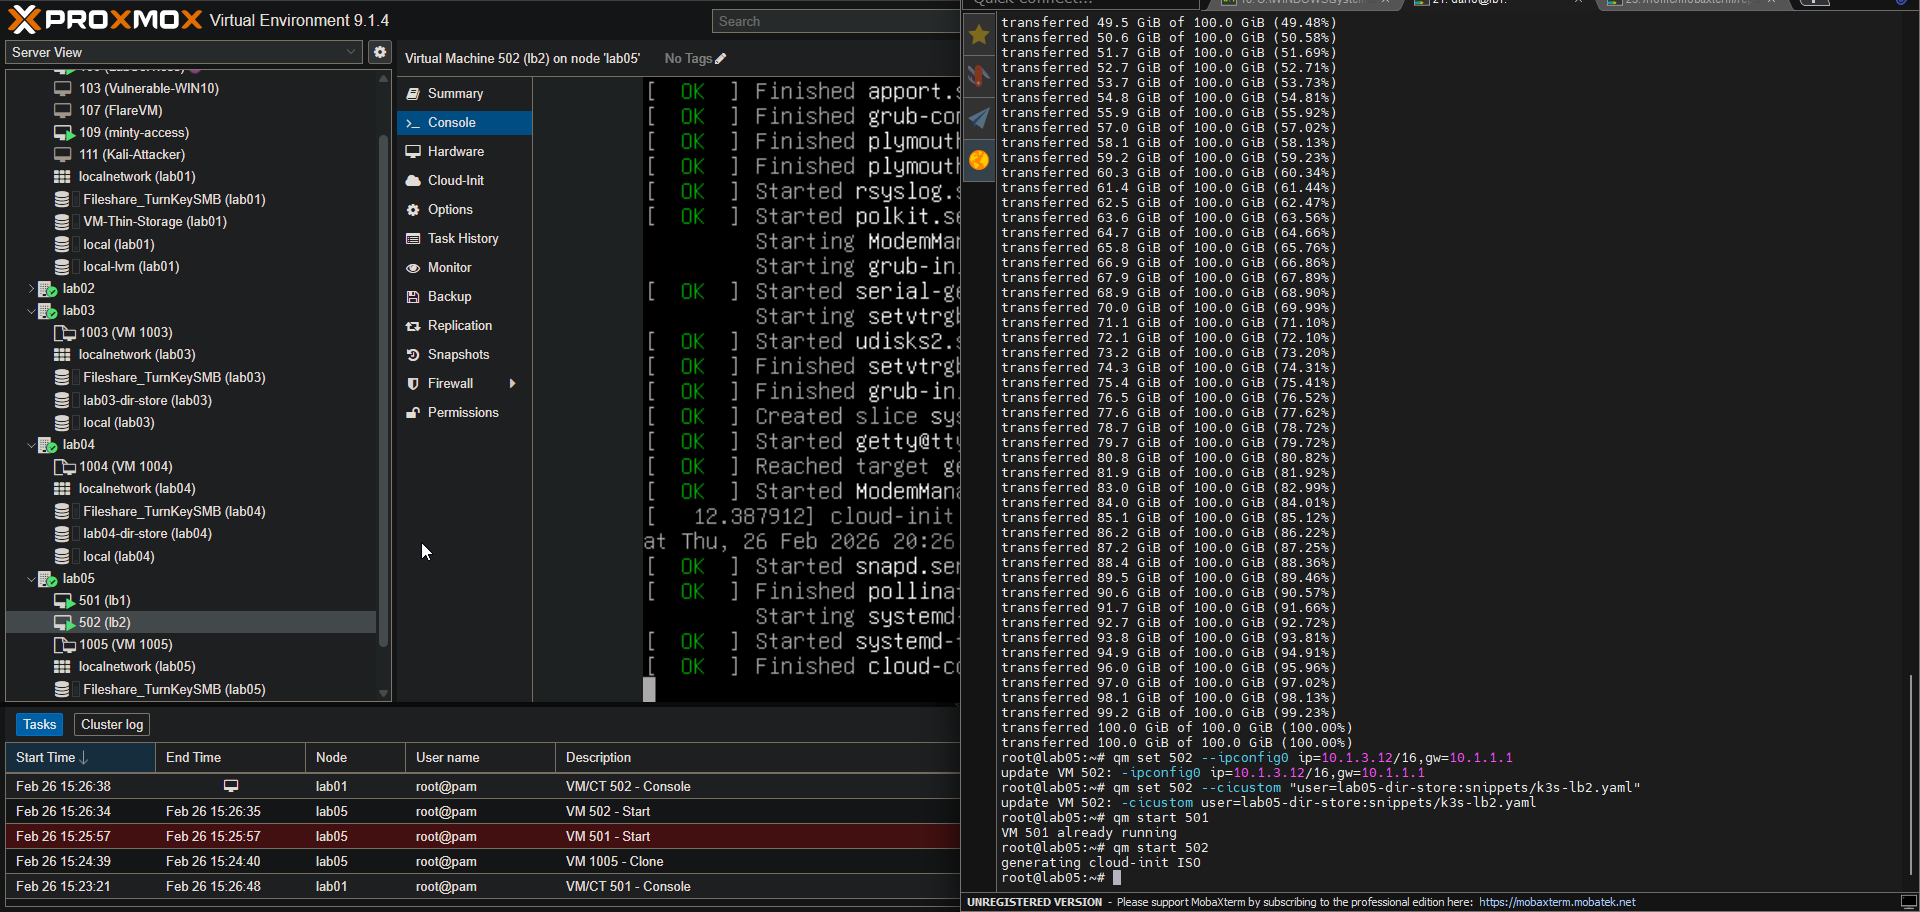Click the Proxmox Search input field
Screen dimensions: 1920x912
835,21
